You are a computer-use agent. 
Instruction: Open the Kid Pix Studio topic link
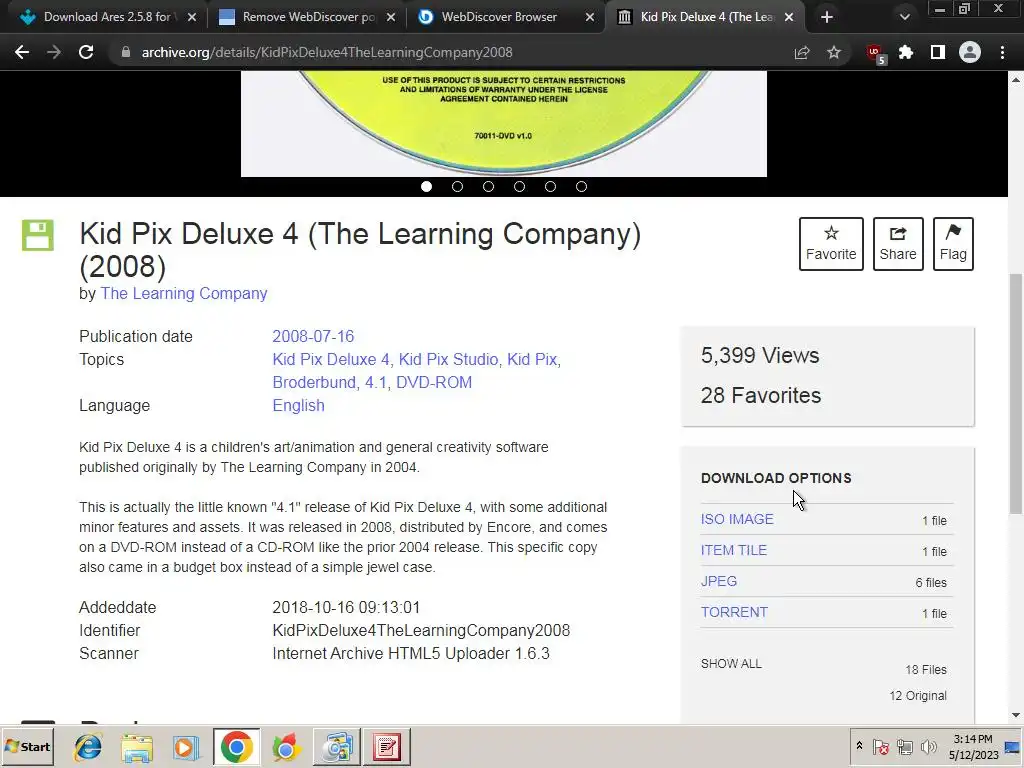pos(448,359)
